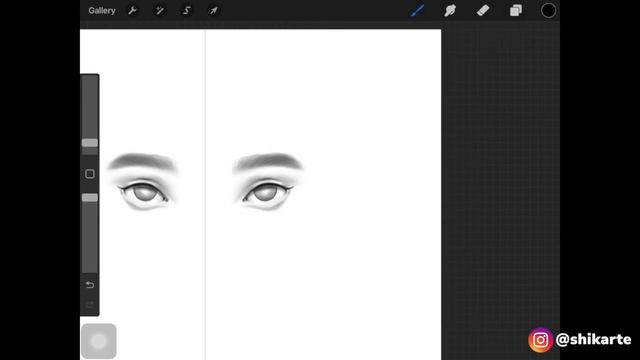The width and height of the screenshot is (640, 360).
Task: Undo the last stroke
Action: click(90, 285)
